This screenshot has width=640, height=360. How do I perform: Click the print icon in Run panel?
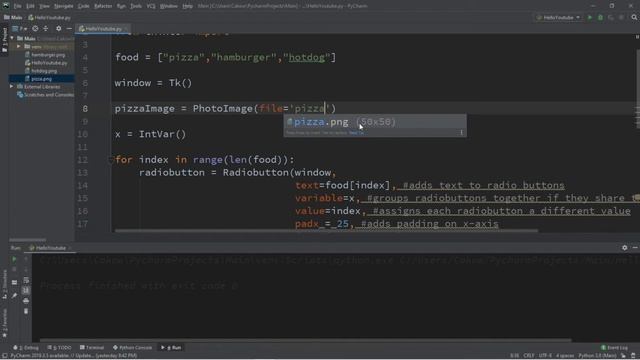pyautogui.click(x=26, y=301)
